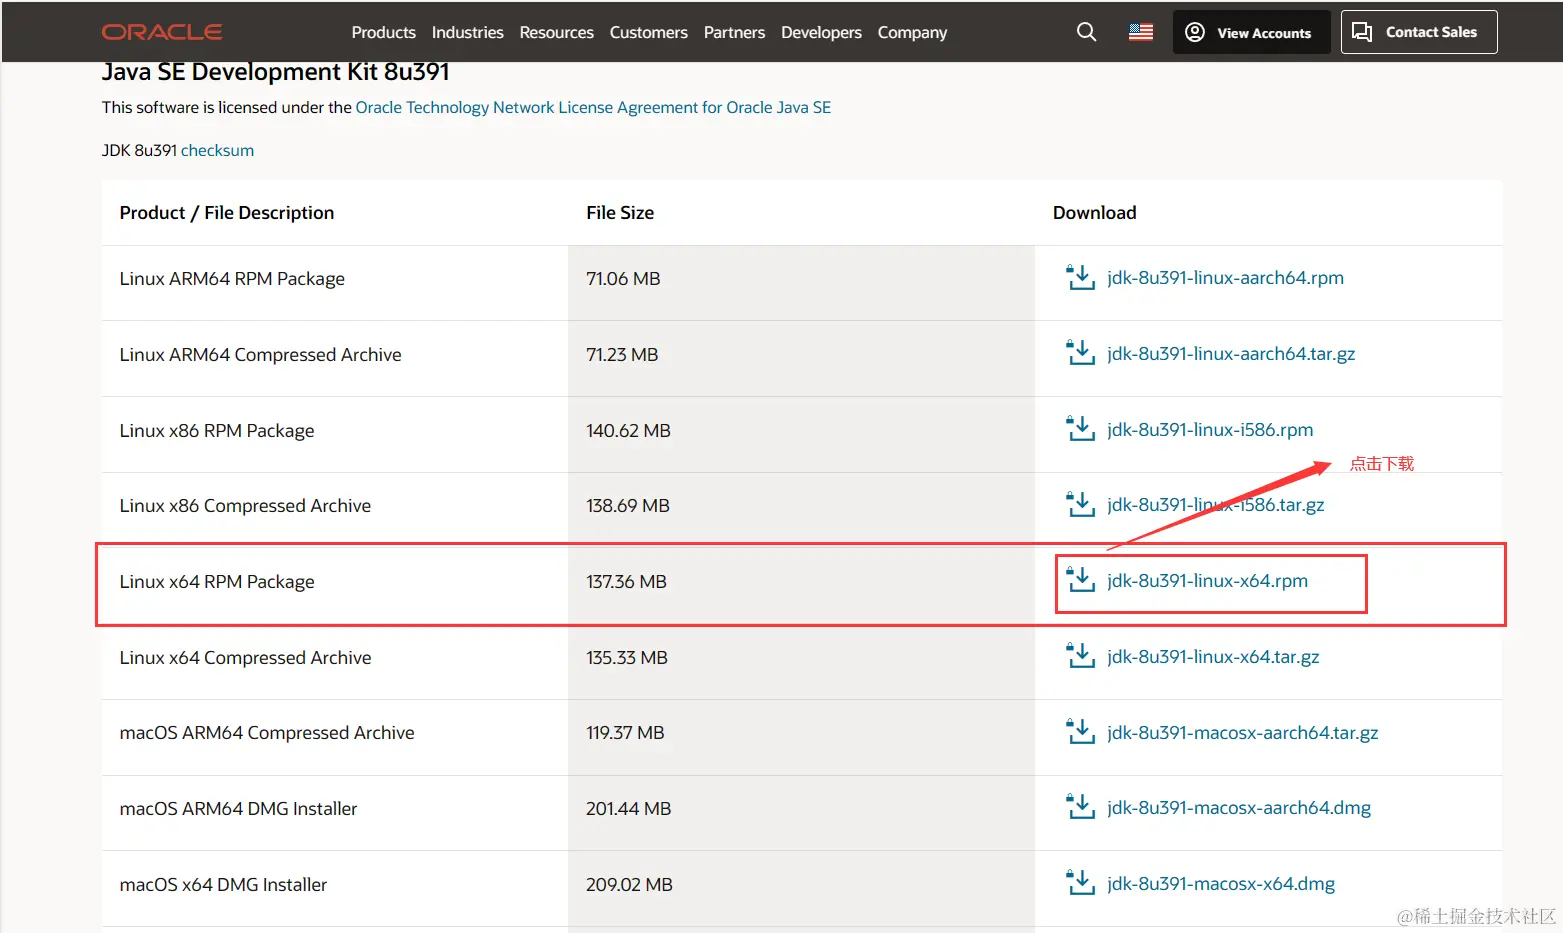1563x933 pixels.
Task: Open the site search magnifier icon
Action: [x=1086, y=32]
